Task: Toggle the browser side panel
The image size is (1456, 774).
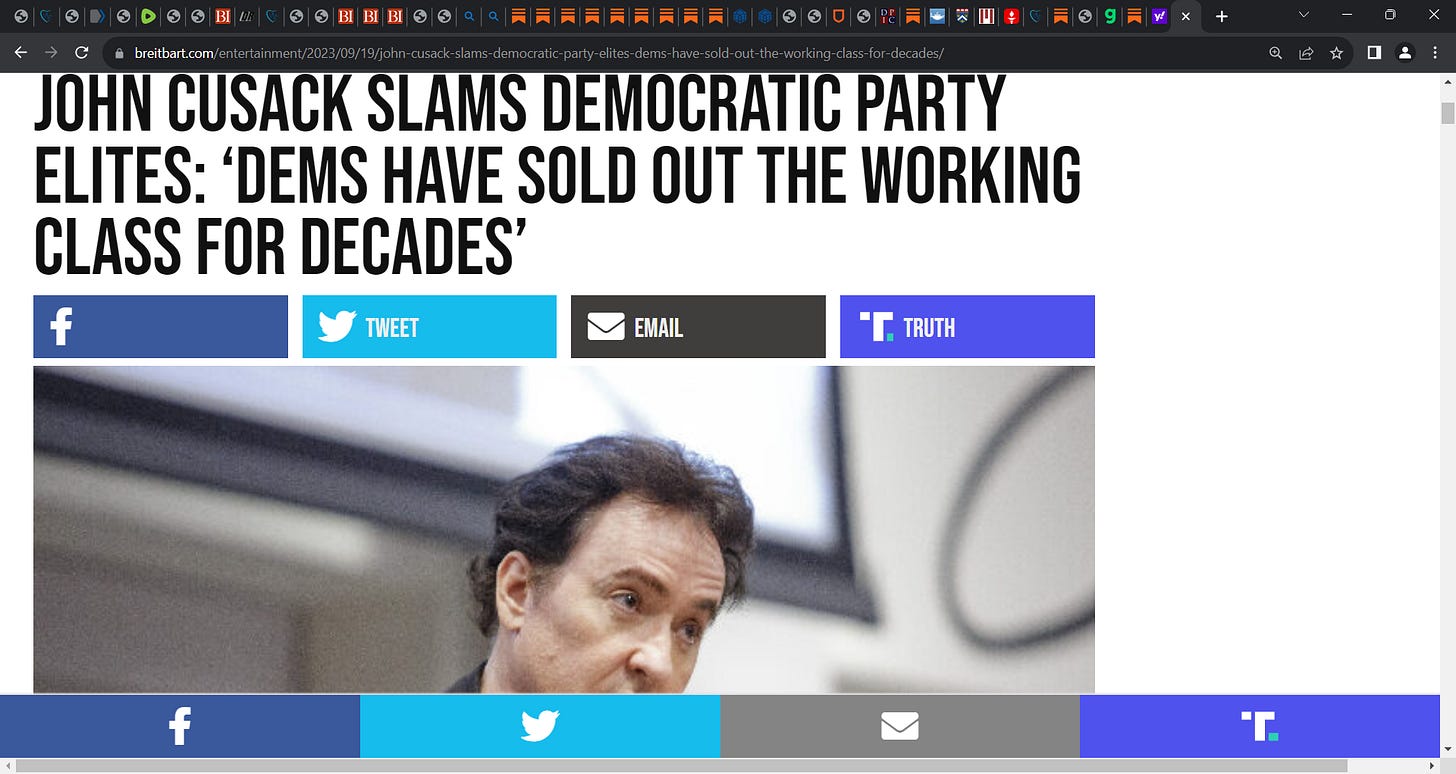Action: pyautogui.click(x=1374, y=53)
